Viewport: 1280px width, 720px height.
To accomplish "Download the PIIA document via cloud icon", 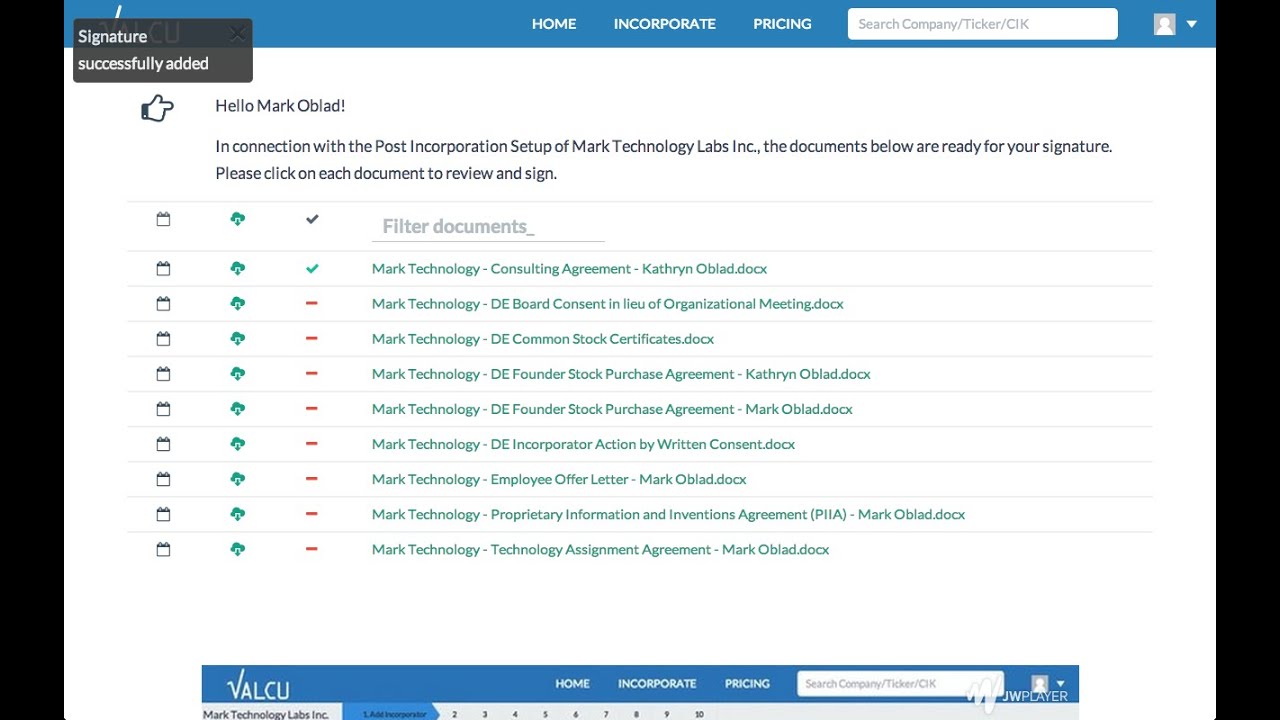I will tap(237, 514).
